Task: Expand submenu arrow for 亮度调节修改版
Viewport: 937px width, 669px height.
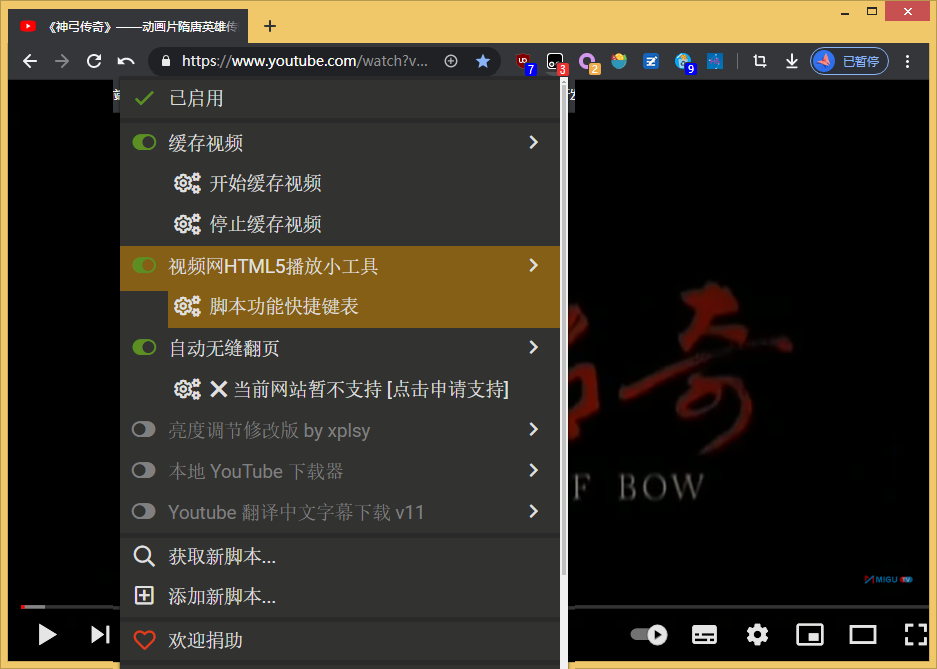Action: coord(533,429)
